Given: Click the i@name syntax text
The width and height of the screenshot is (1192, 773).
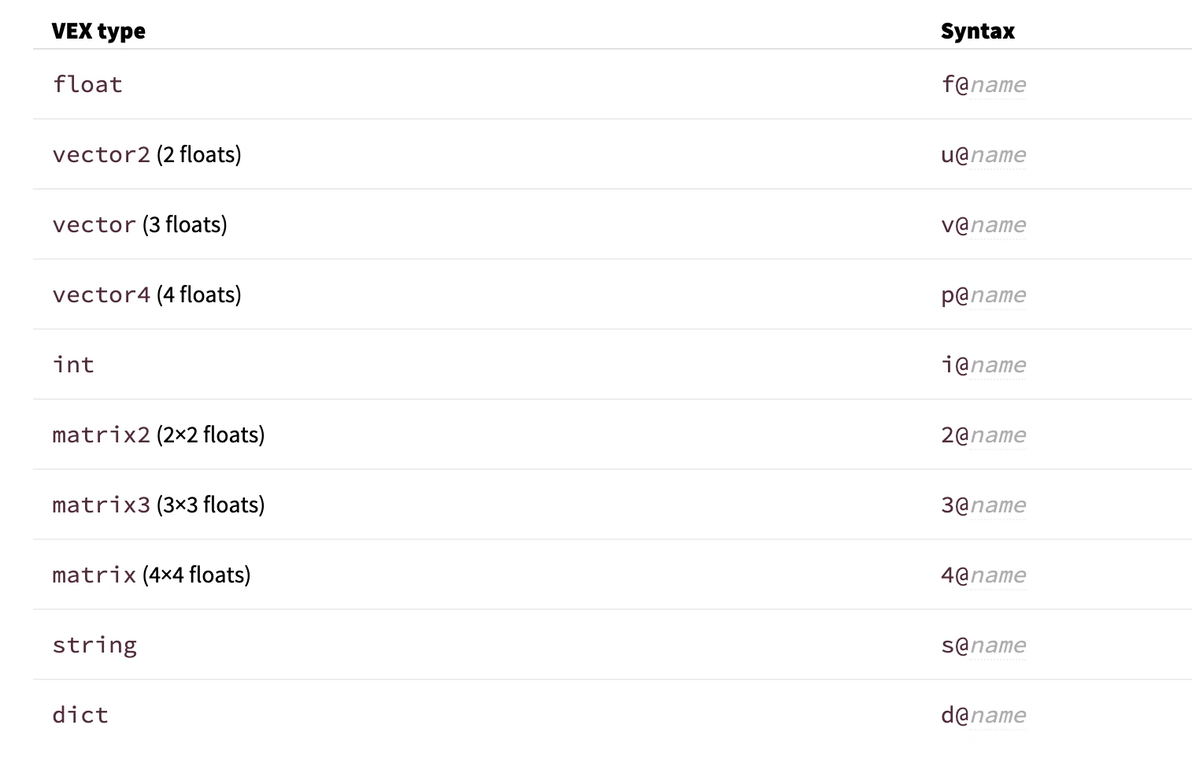Looking at the screenshot, I should [983, 365].
